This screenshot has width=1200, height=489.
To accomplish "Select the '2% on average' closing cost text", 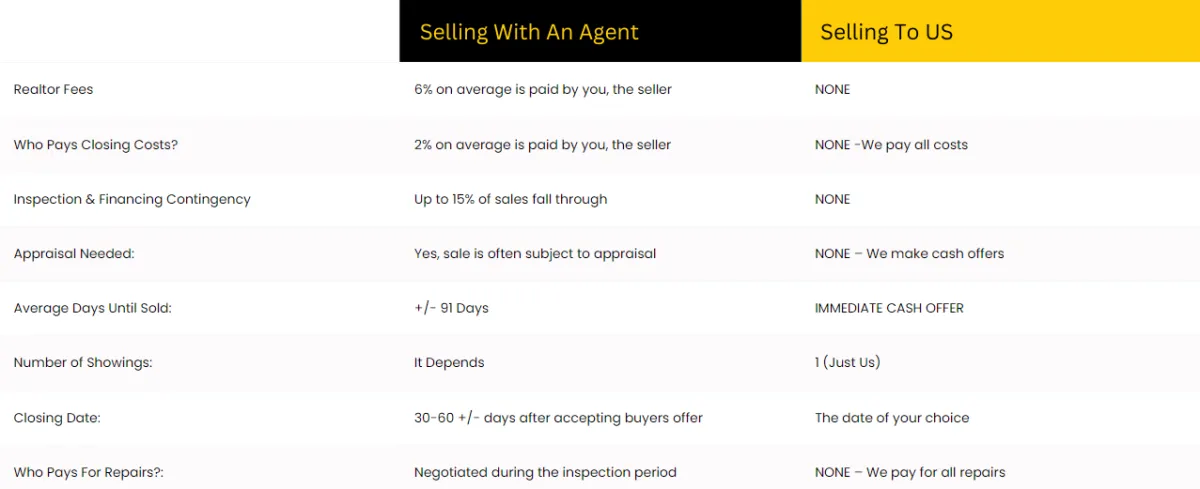I will point(542,145).
